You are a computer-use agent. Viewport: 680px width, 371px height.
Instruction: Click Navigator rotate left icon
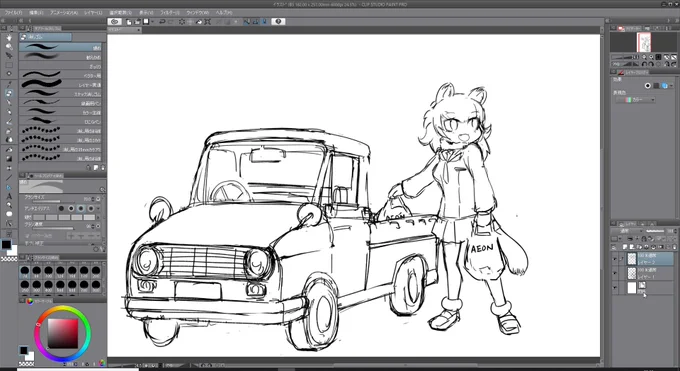[x=644, y=64]
